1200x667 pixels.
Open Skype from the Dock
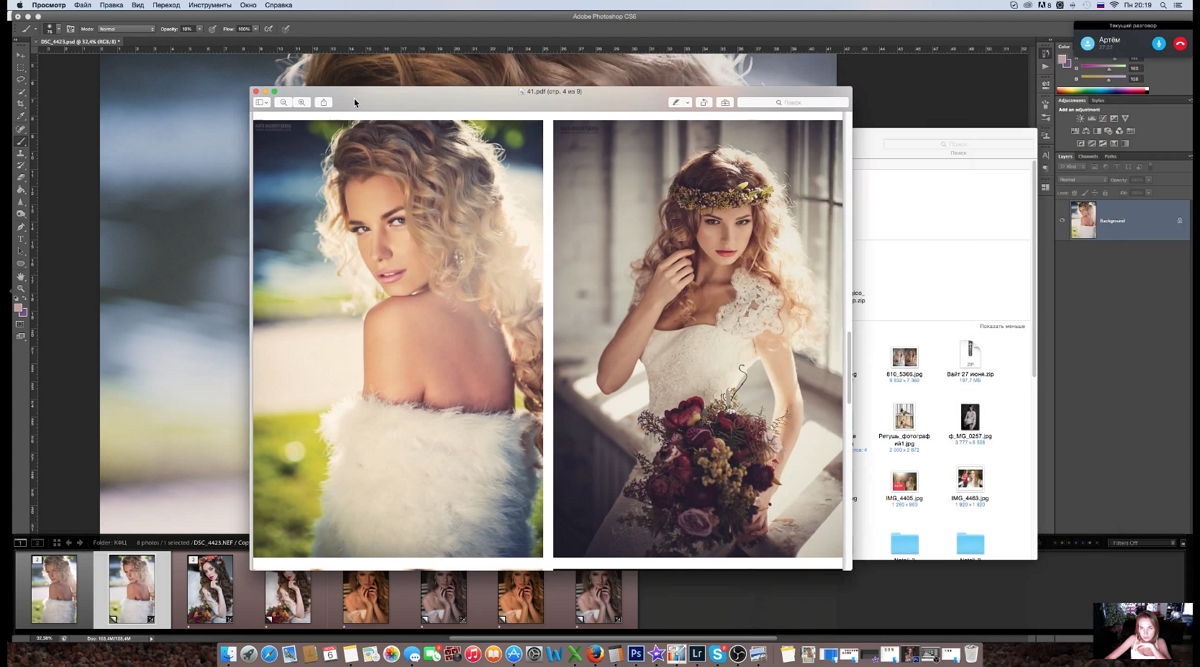click(717, 654)
